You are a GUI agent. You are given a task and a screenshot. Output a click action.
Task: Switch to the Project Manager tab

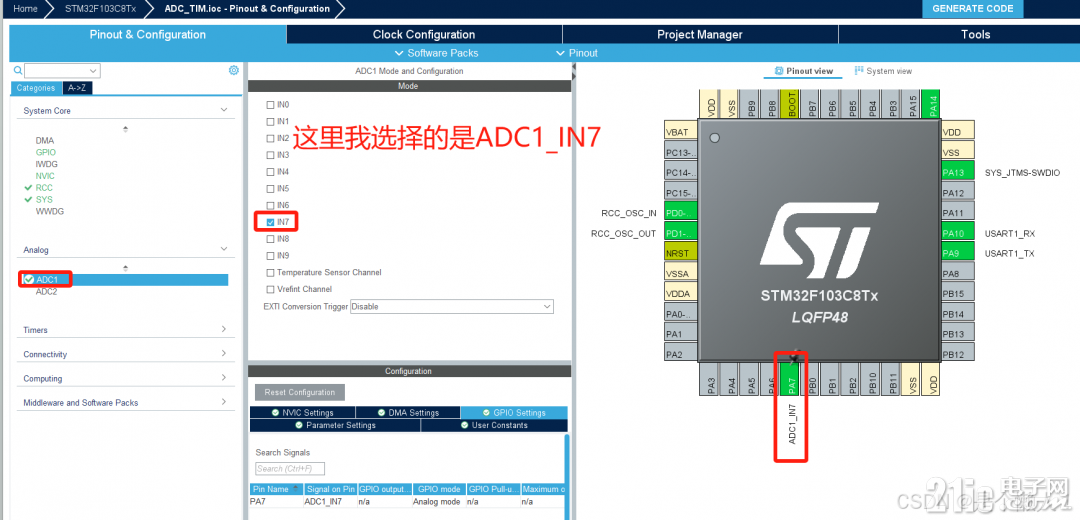[x=700, y=34]
